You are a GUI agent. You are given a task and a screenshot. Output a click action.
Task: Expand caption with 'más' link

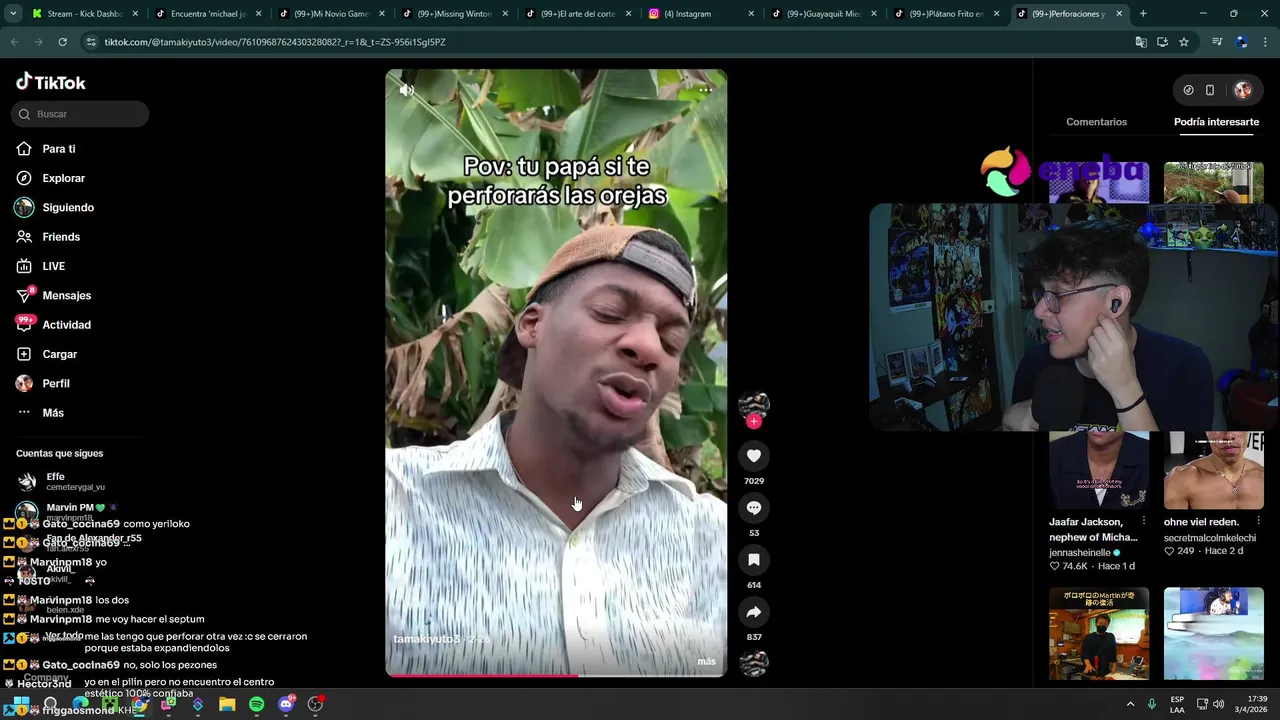pyautogui.click(x=706, y=661)
